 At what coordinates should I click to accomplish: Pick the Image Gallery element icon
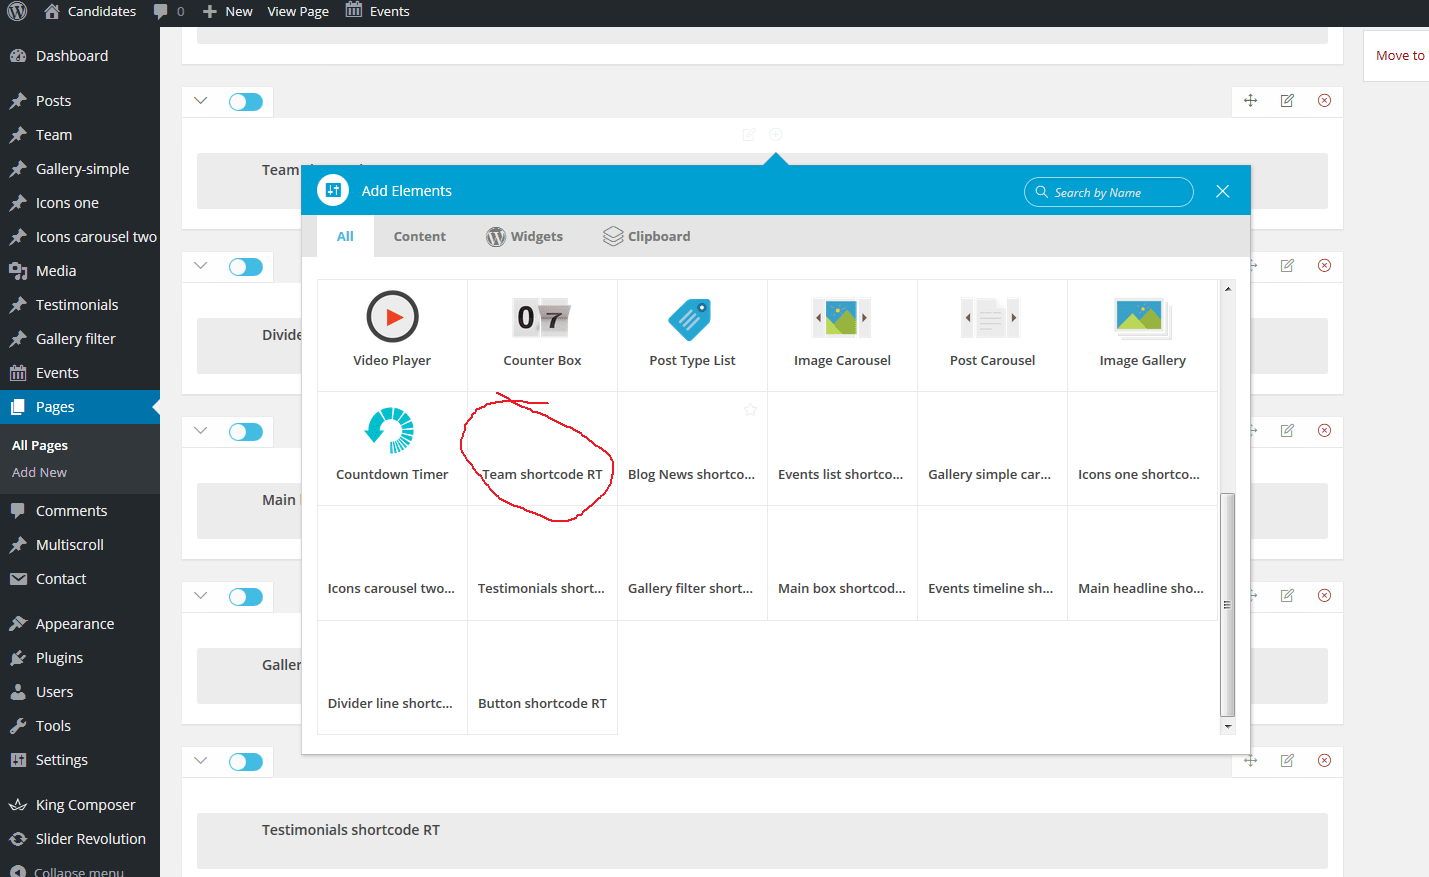(1142, 318)
